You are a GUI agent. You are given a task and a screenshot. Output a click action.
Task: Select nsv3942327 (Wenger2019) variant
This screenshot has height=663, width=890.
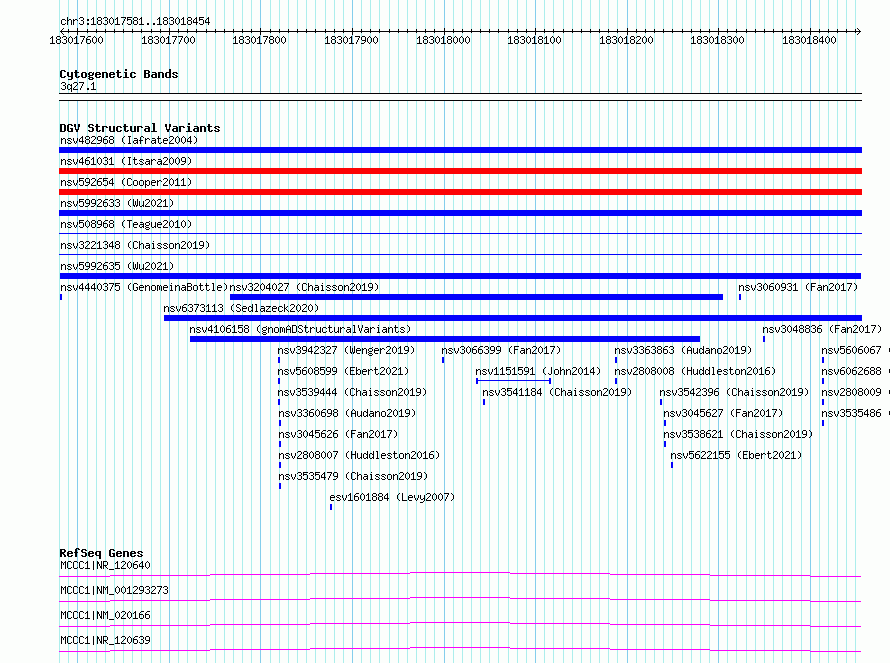[346, 350]
